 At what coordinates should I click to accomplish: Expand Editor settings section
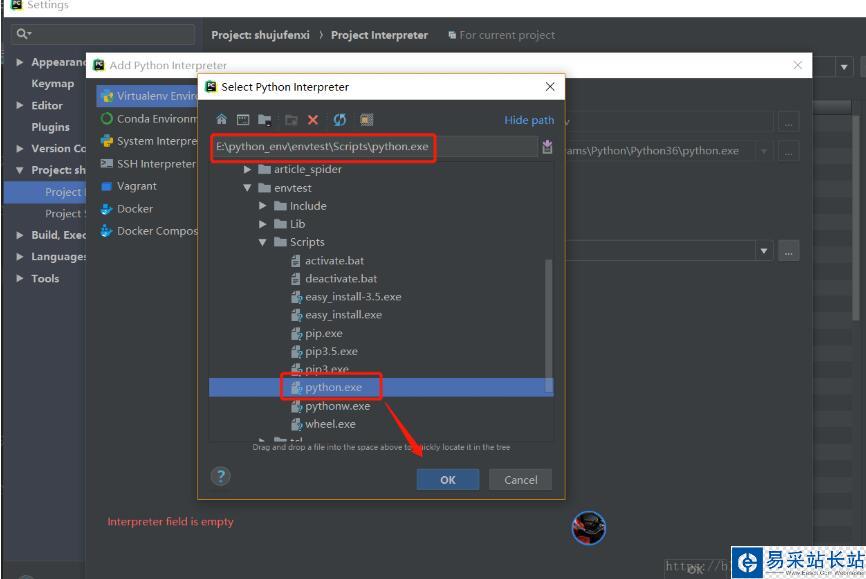(20, 106)
